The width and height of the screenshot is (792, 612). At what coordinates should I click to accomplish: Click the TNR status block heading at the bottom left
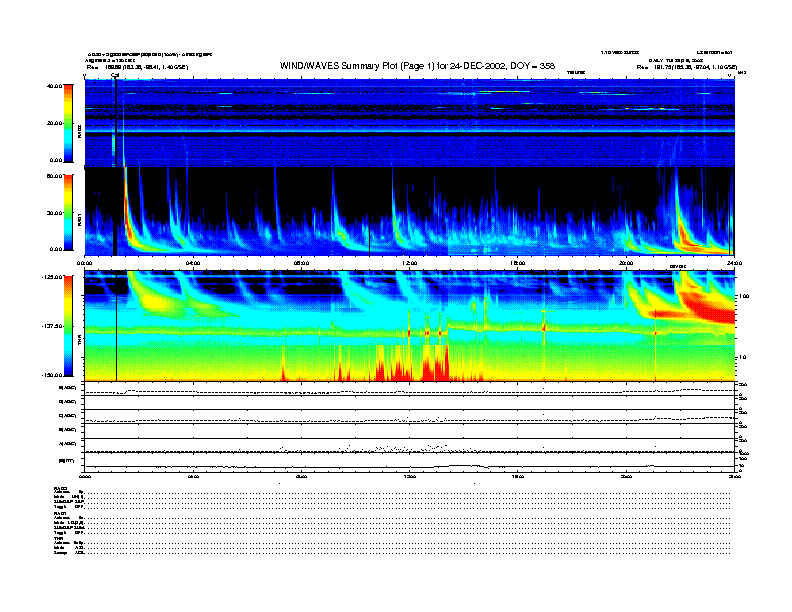[58, 539]
